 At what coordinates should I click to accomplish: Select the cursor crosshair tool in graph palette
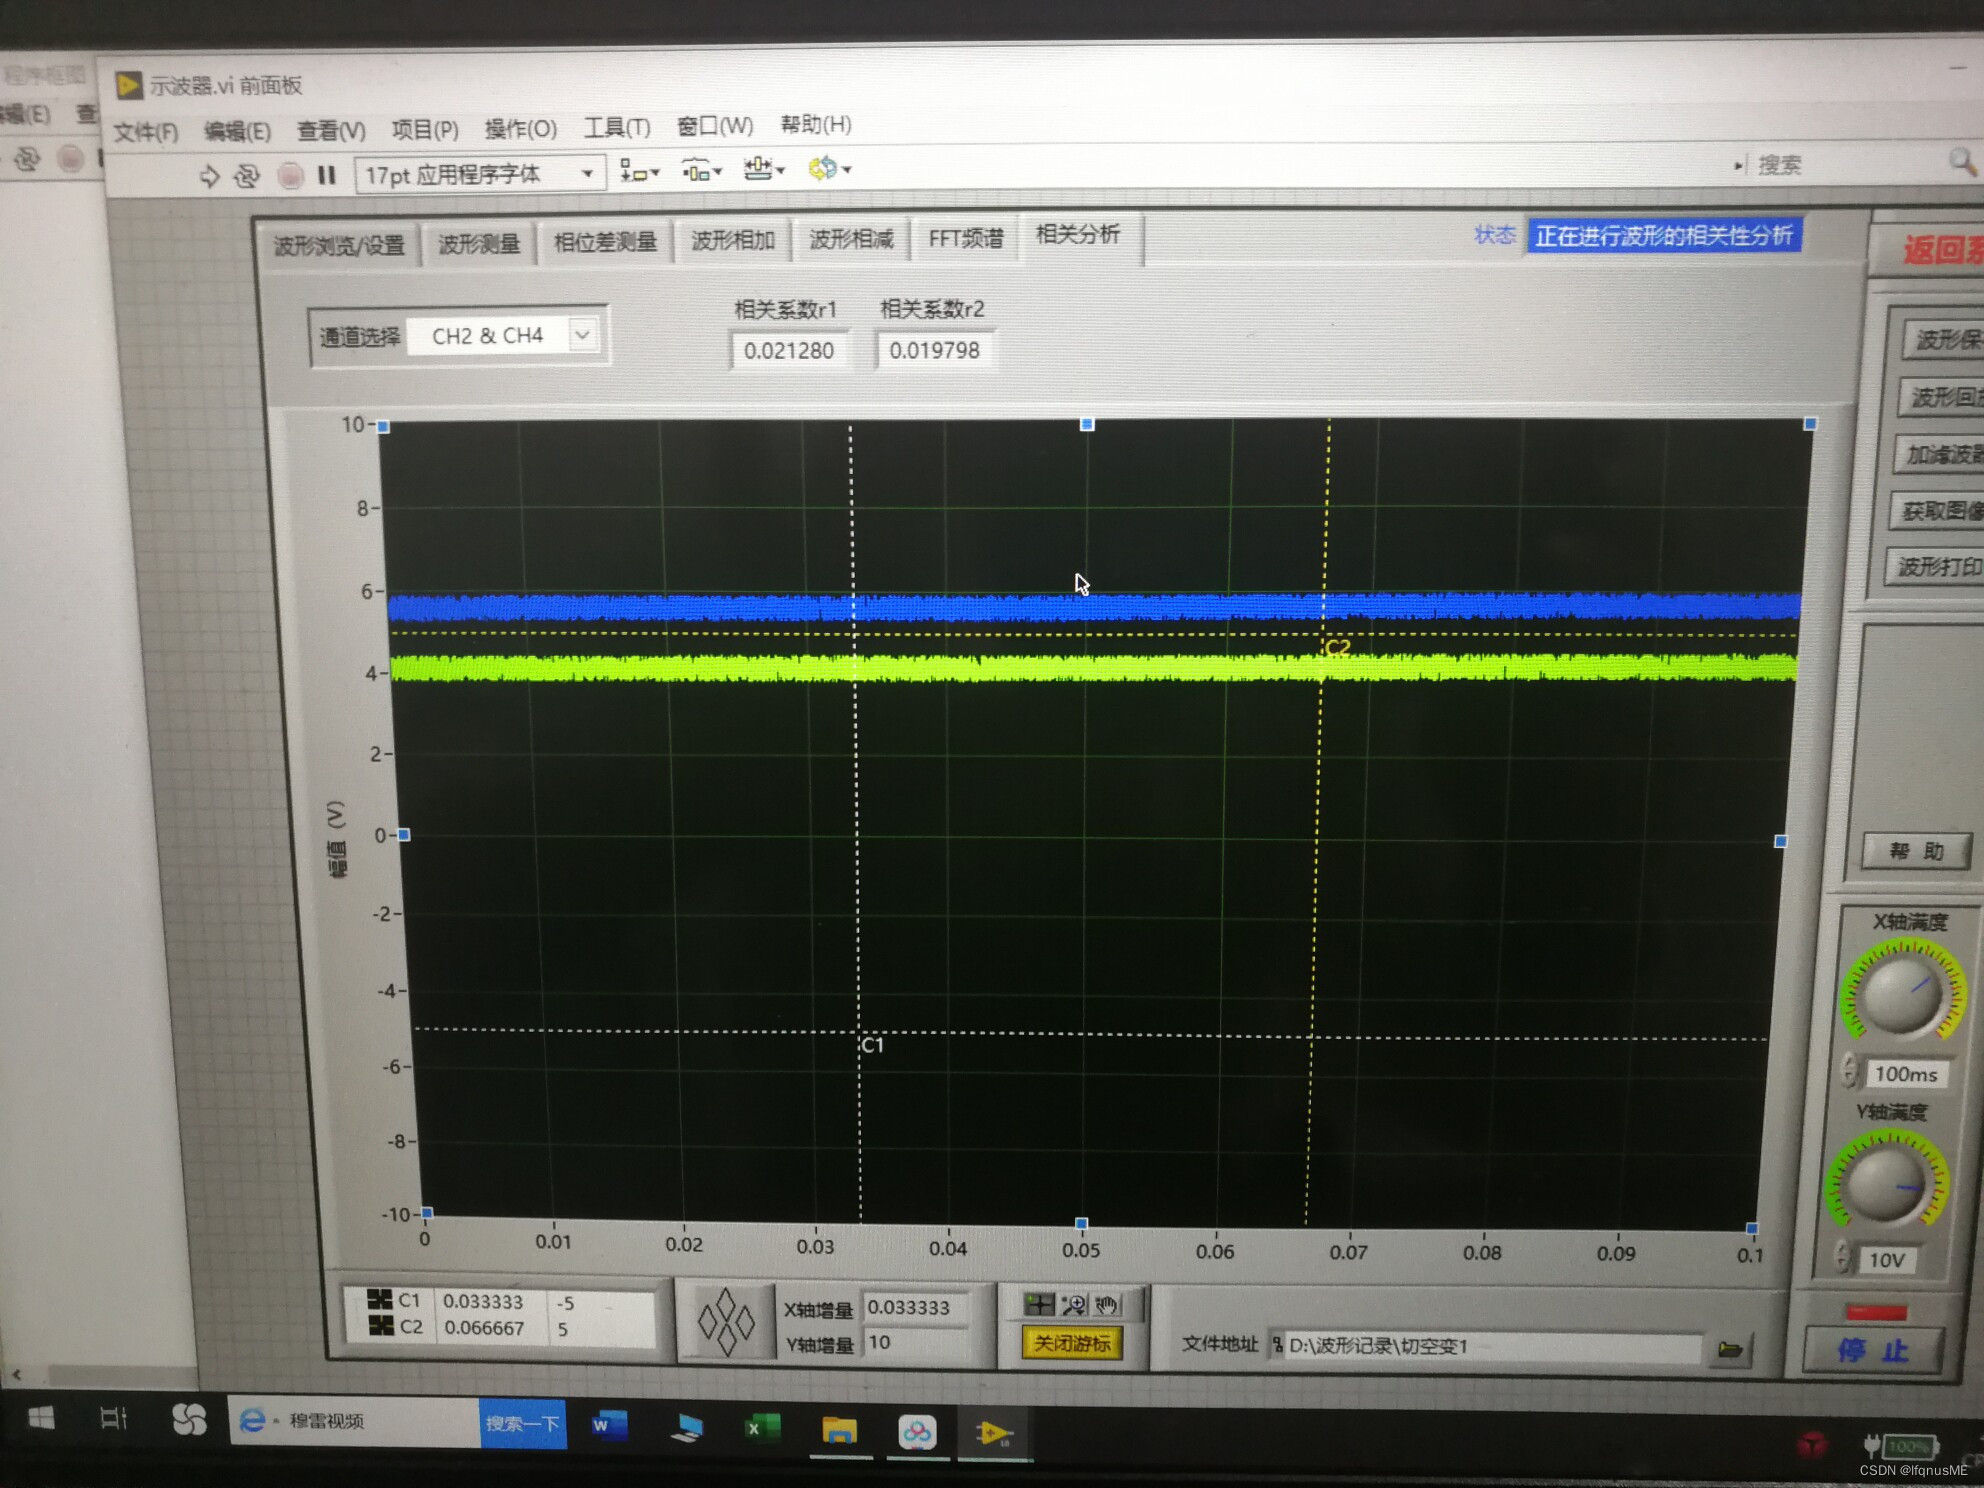[x=1039, y=1304]
